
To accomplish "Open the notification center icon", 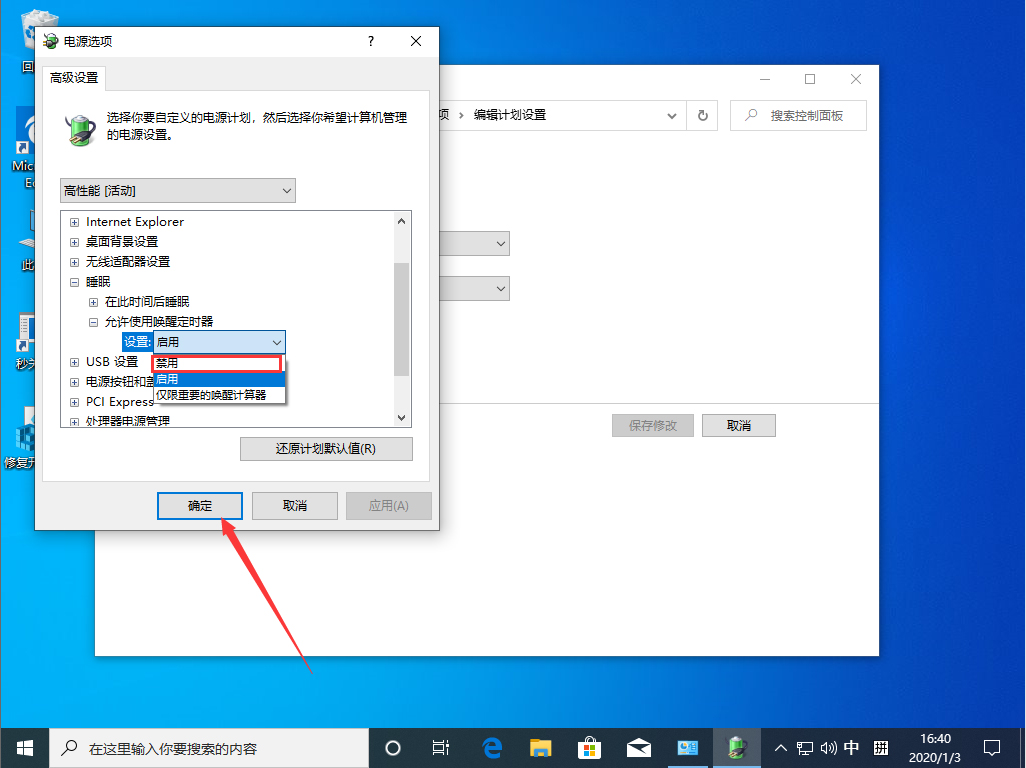I will coord(991,747).
